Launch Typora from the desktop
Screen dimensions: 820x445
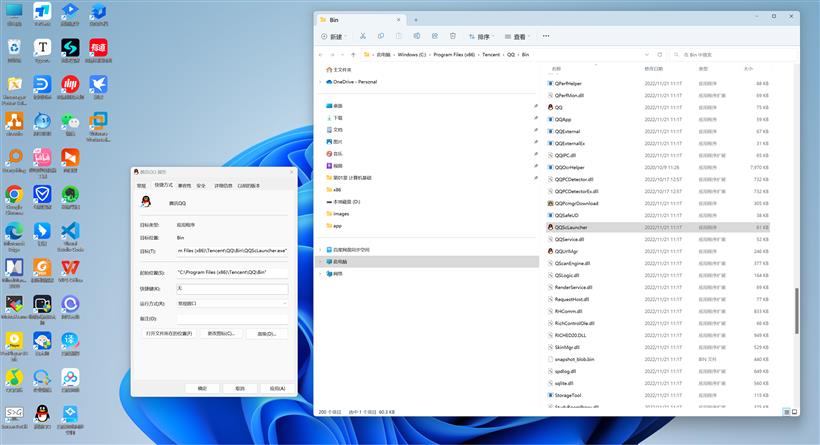(42, 48)
